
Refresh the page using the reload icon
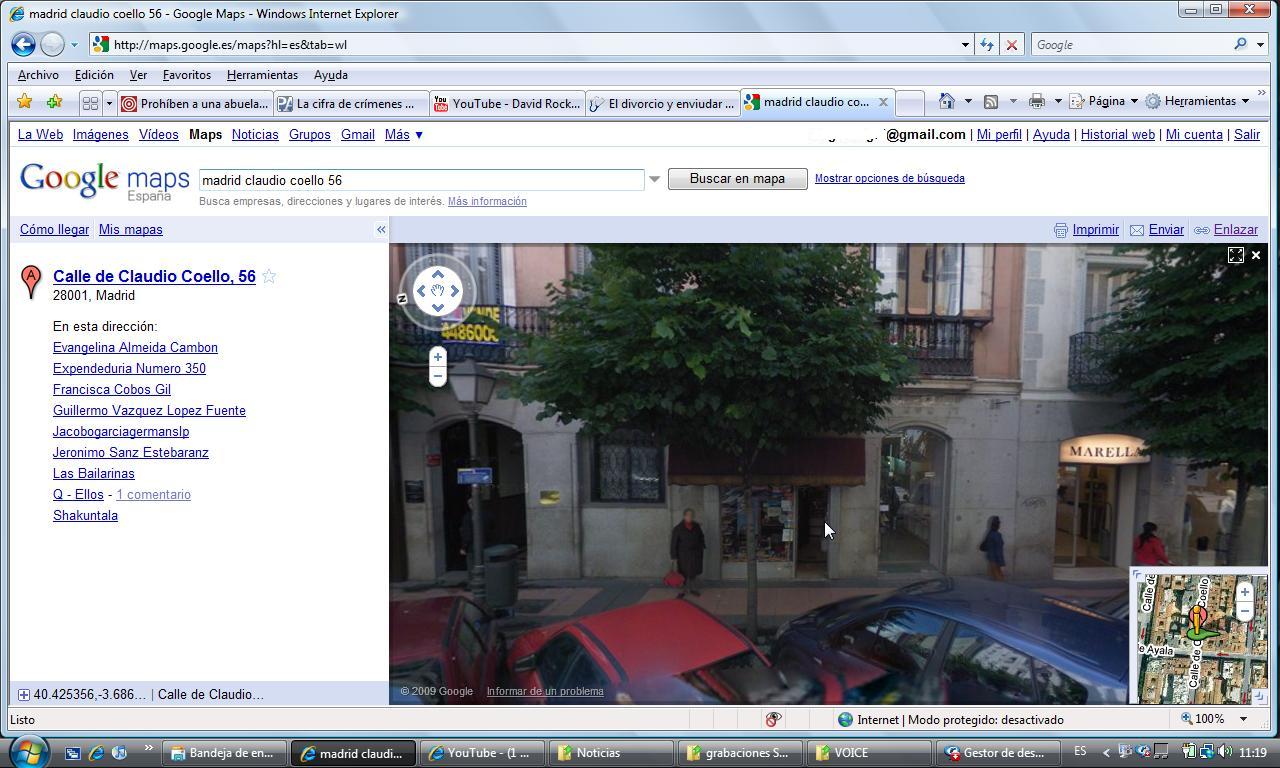pos(987,44)
